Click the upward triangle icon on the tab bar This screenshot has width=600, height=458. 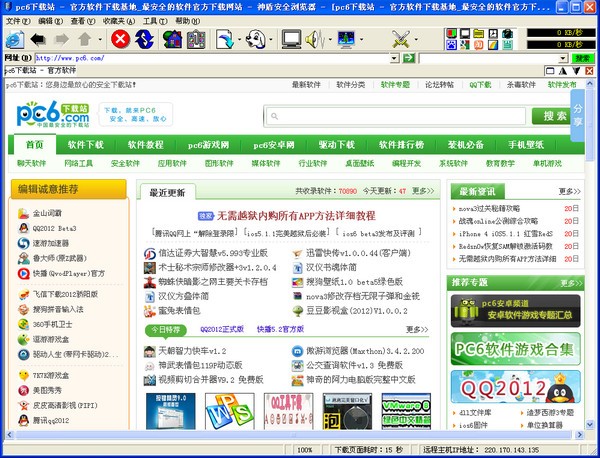(563, 71)
